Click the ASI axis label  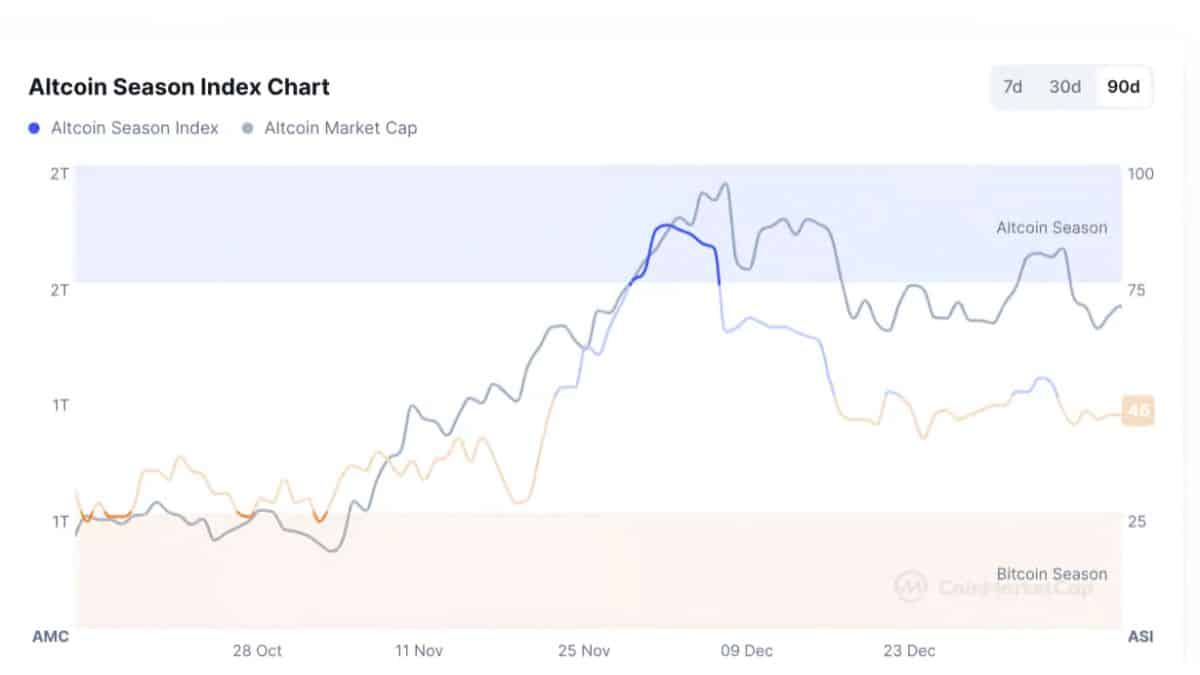coord(1140,636)
